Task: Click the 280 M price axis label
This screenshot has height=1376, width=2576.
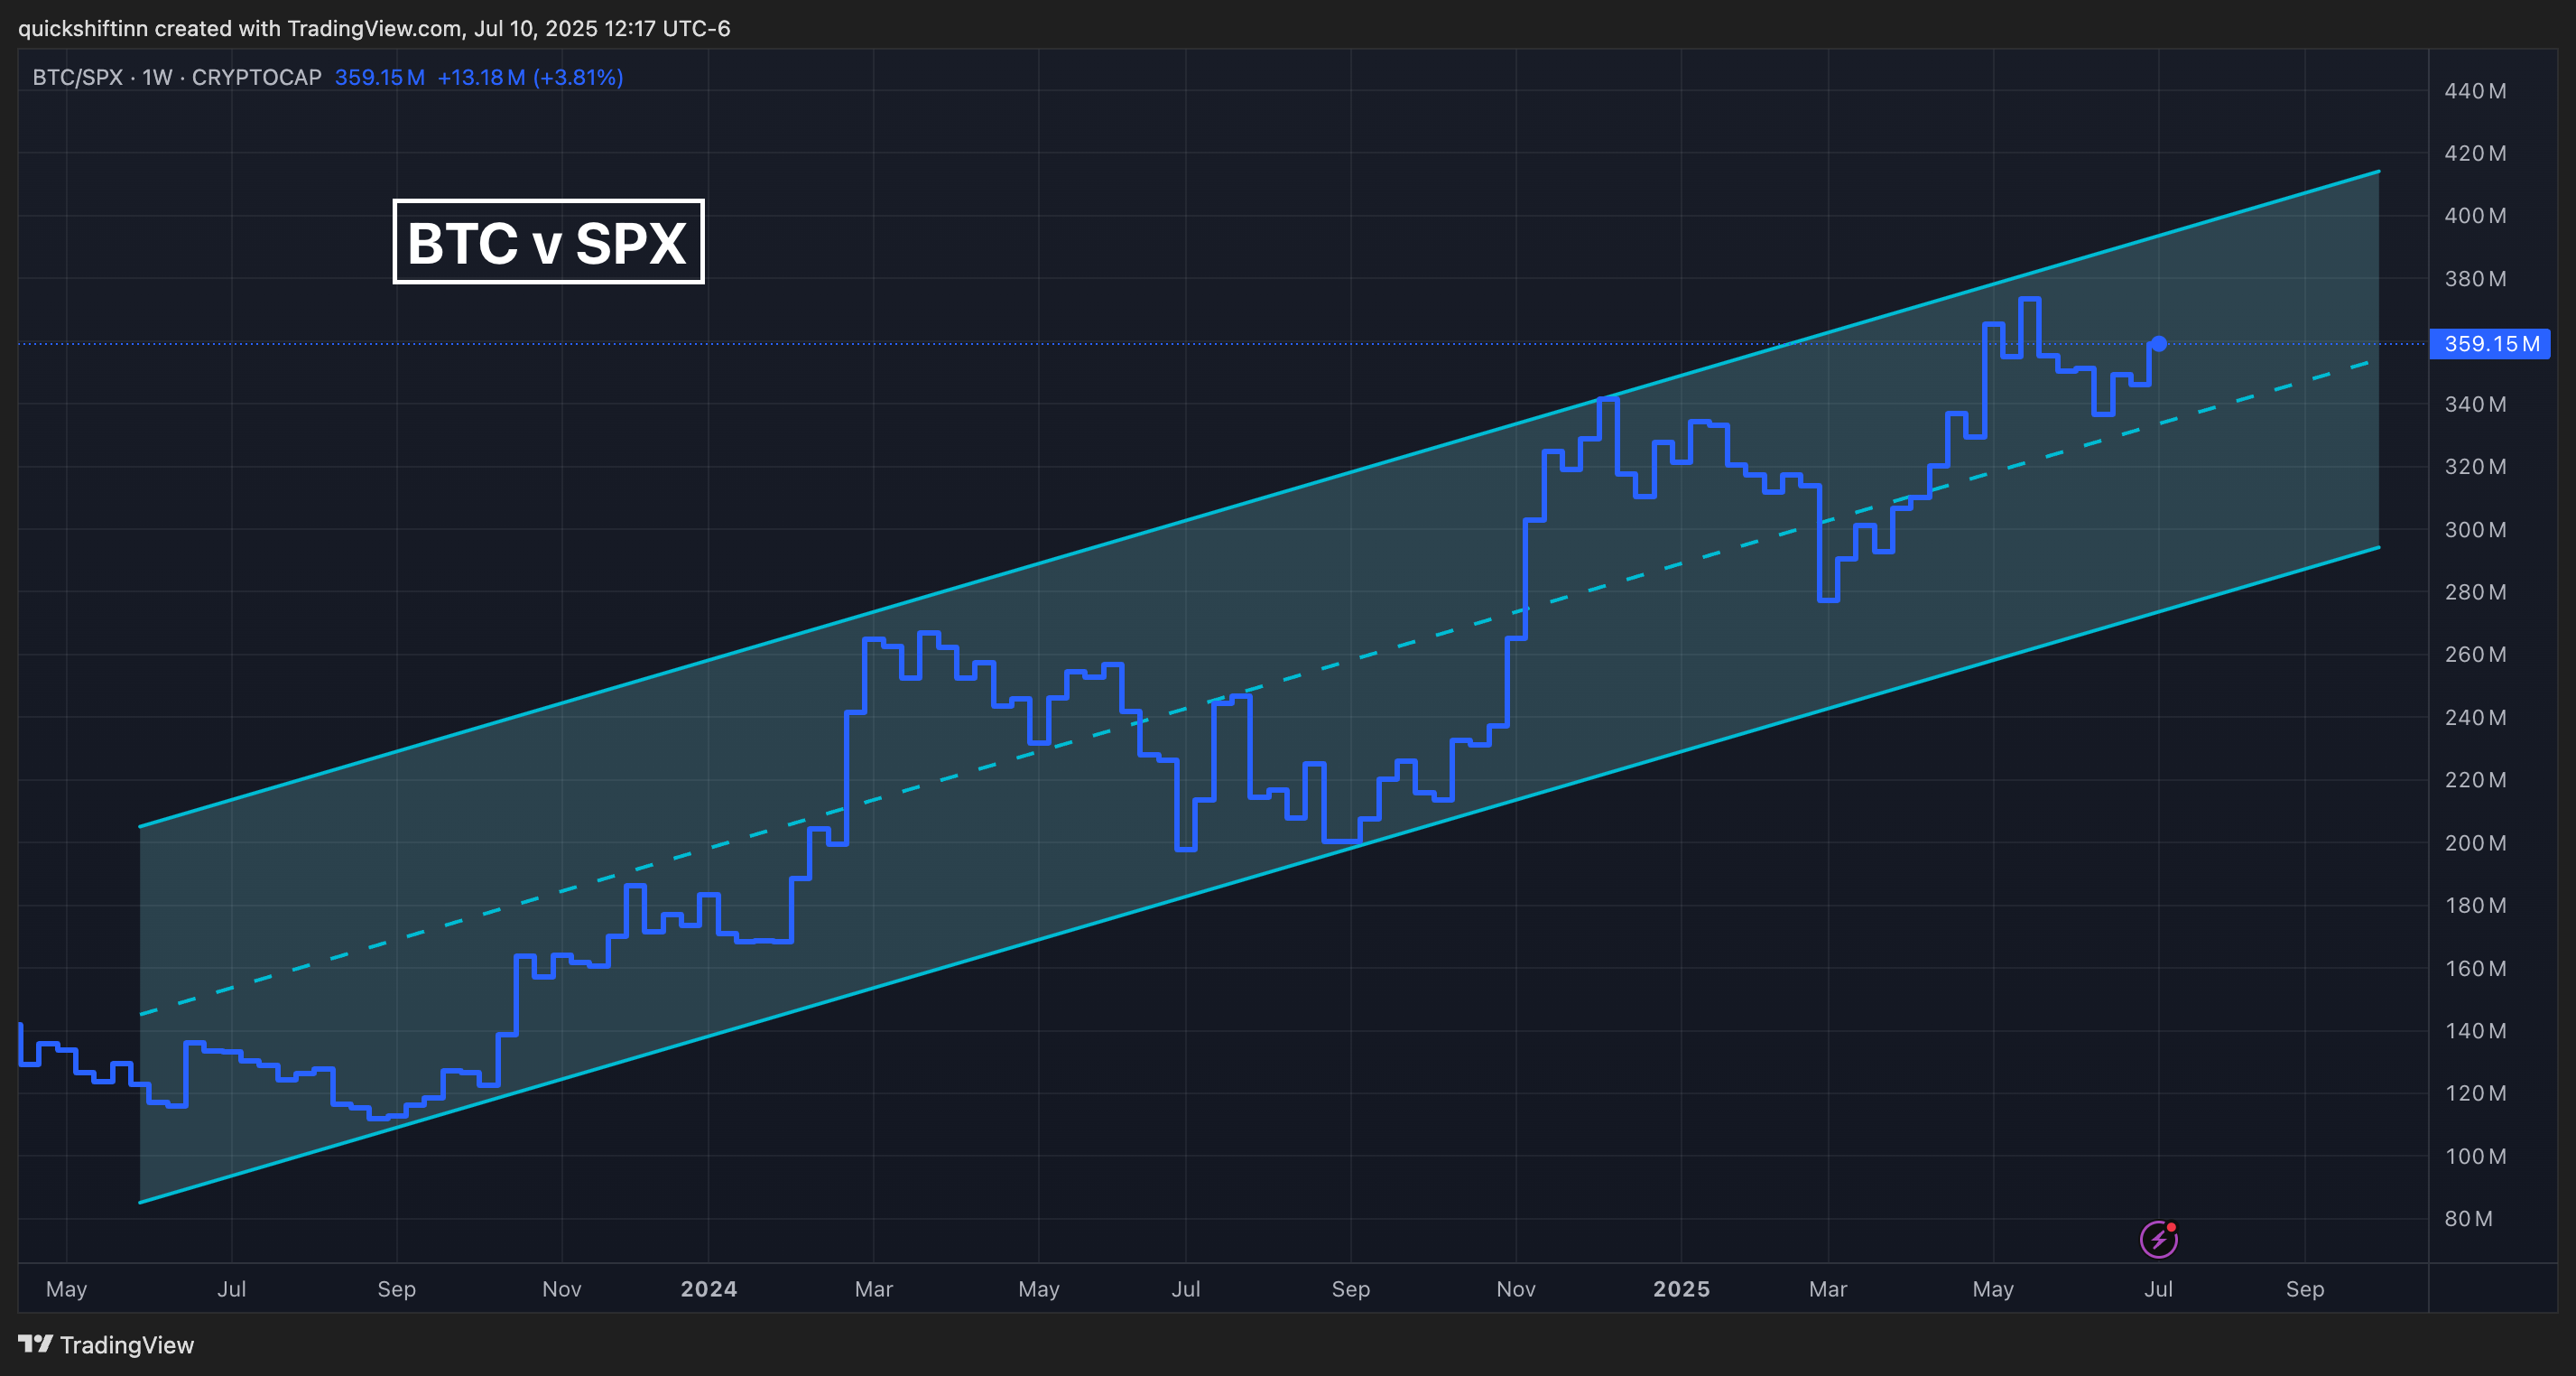Action: [2475, 592]
